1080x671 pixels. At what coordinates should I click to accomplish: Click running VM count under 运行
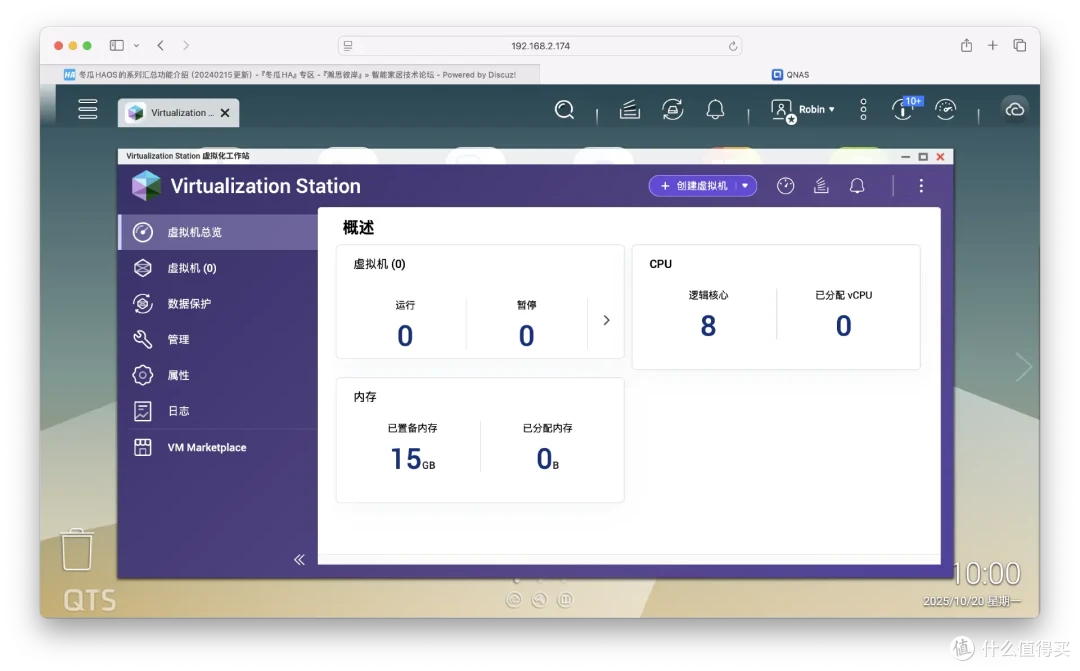(405, 336)
